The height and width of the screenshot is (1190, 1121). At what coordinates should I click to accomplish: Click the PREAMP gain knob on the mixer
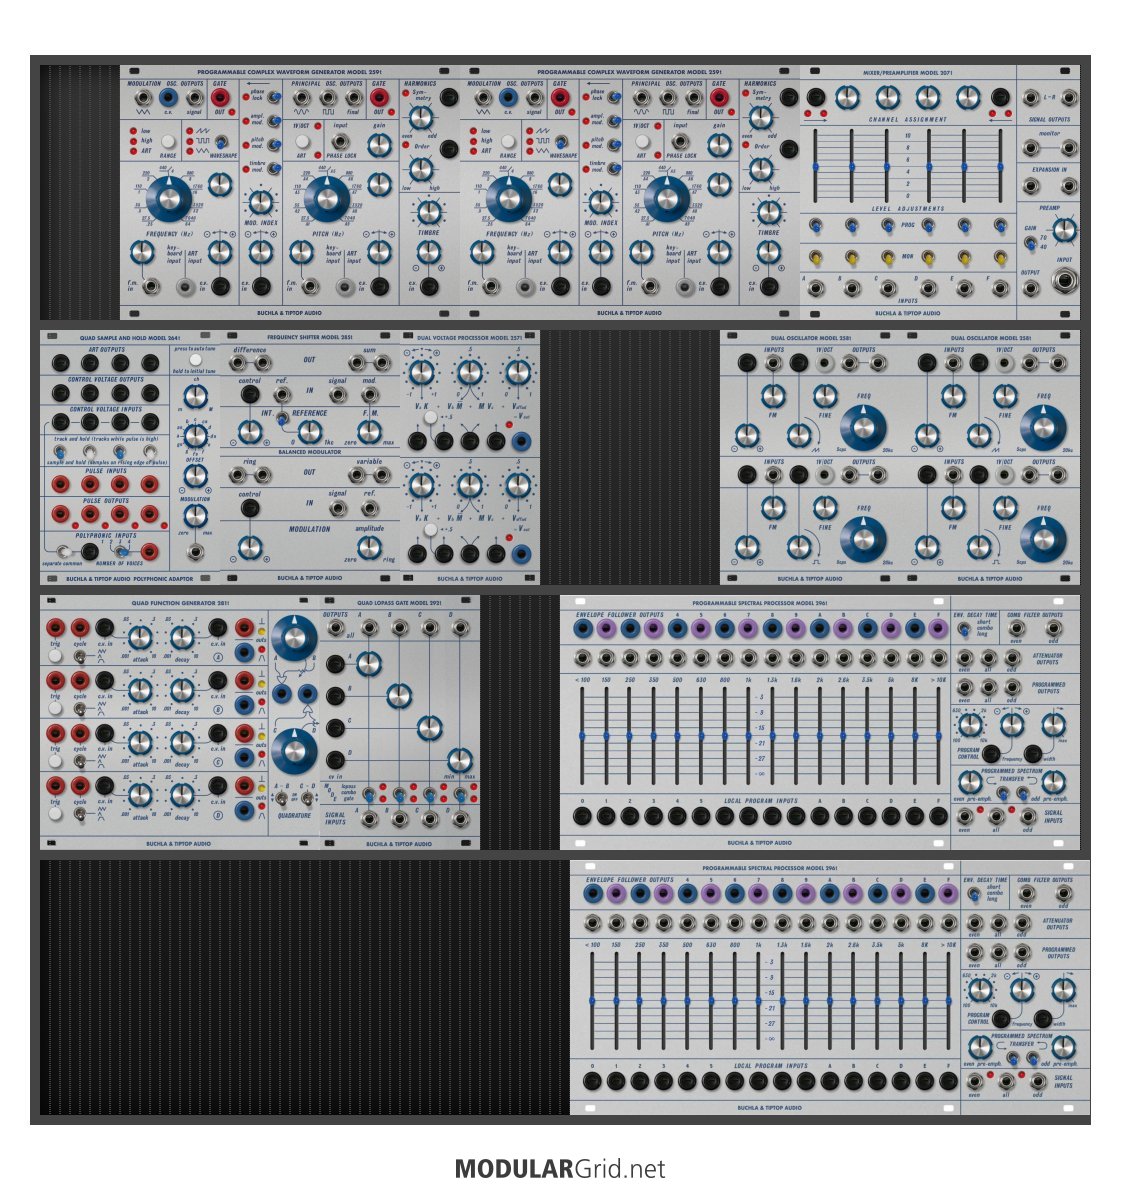coord(1064,228)
